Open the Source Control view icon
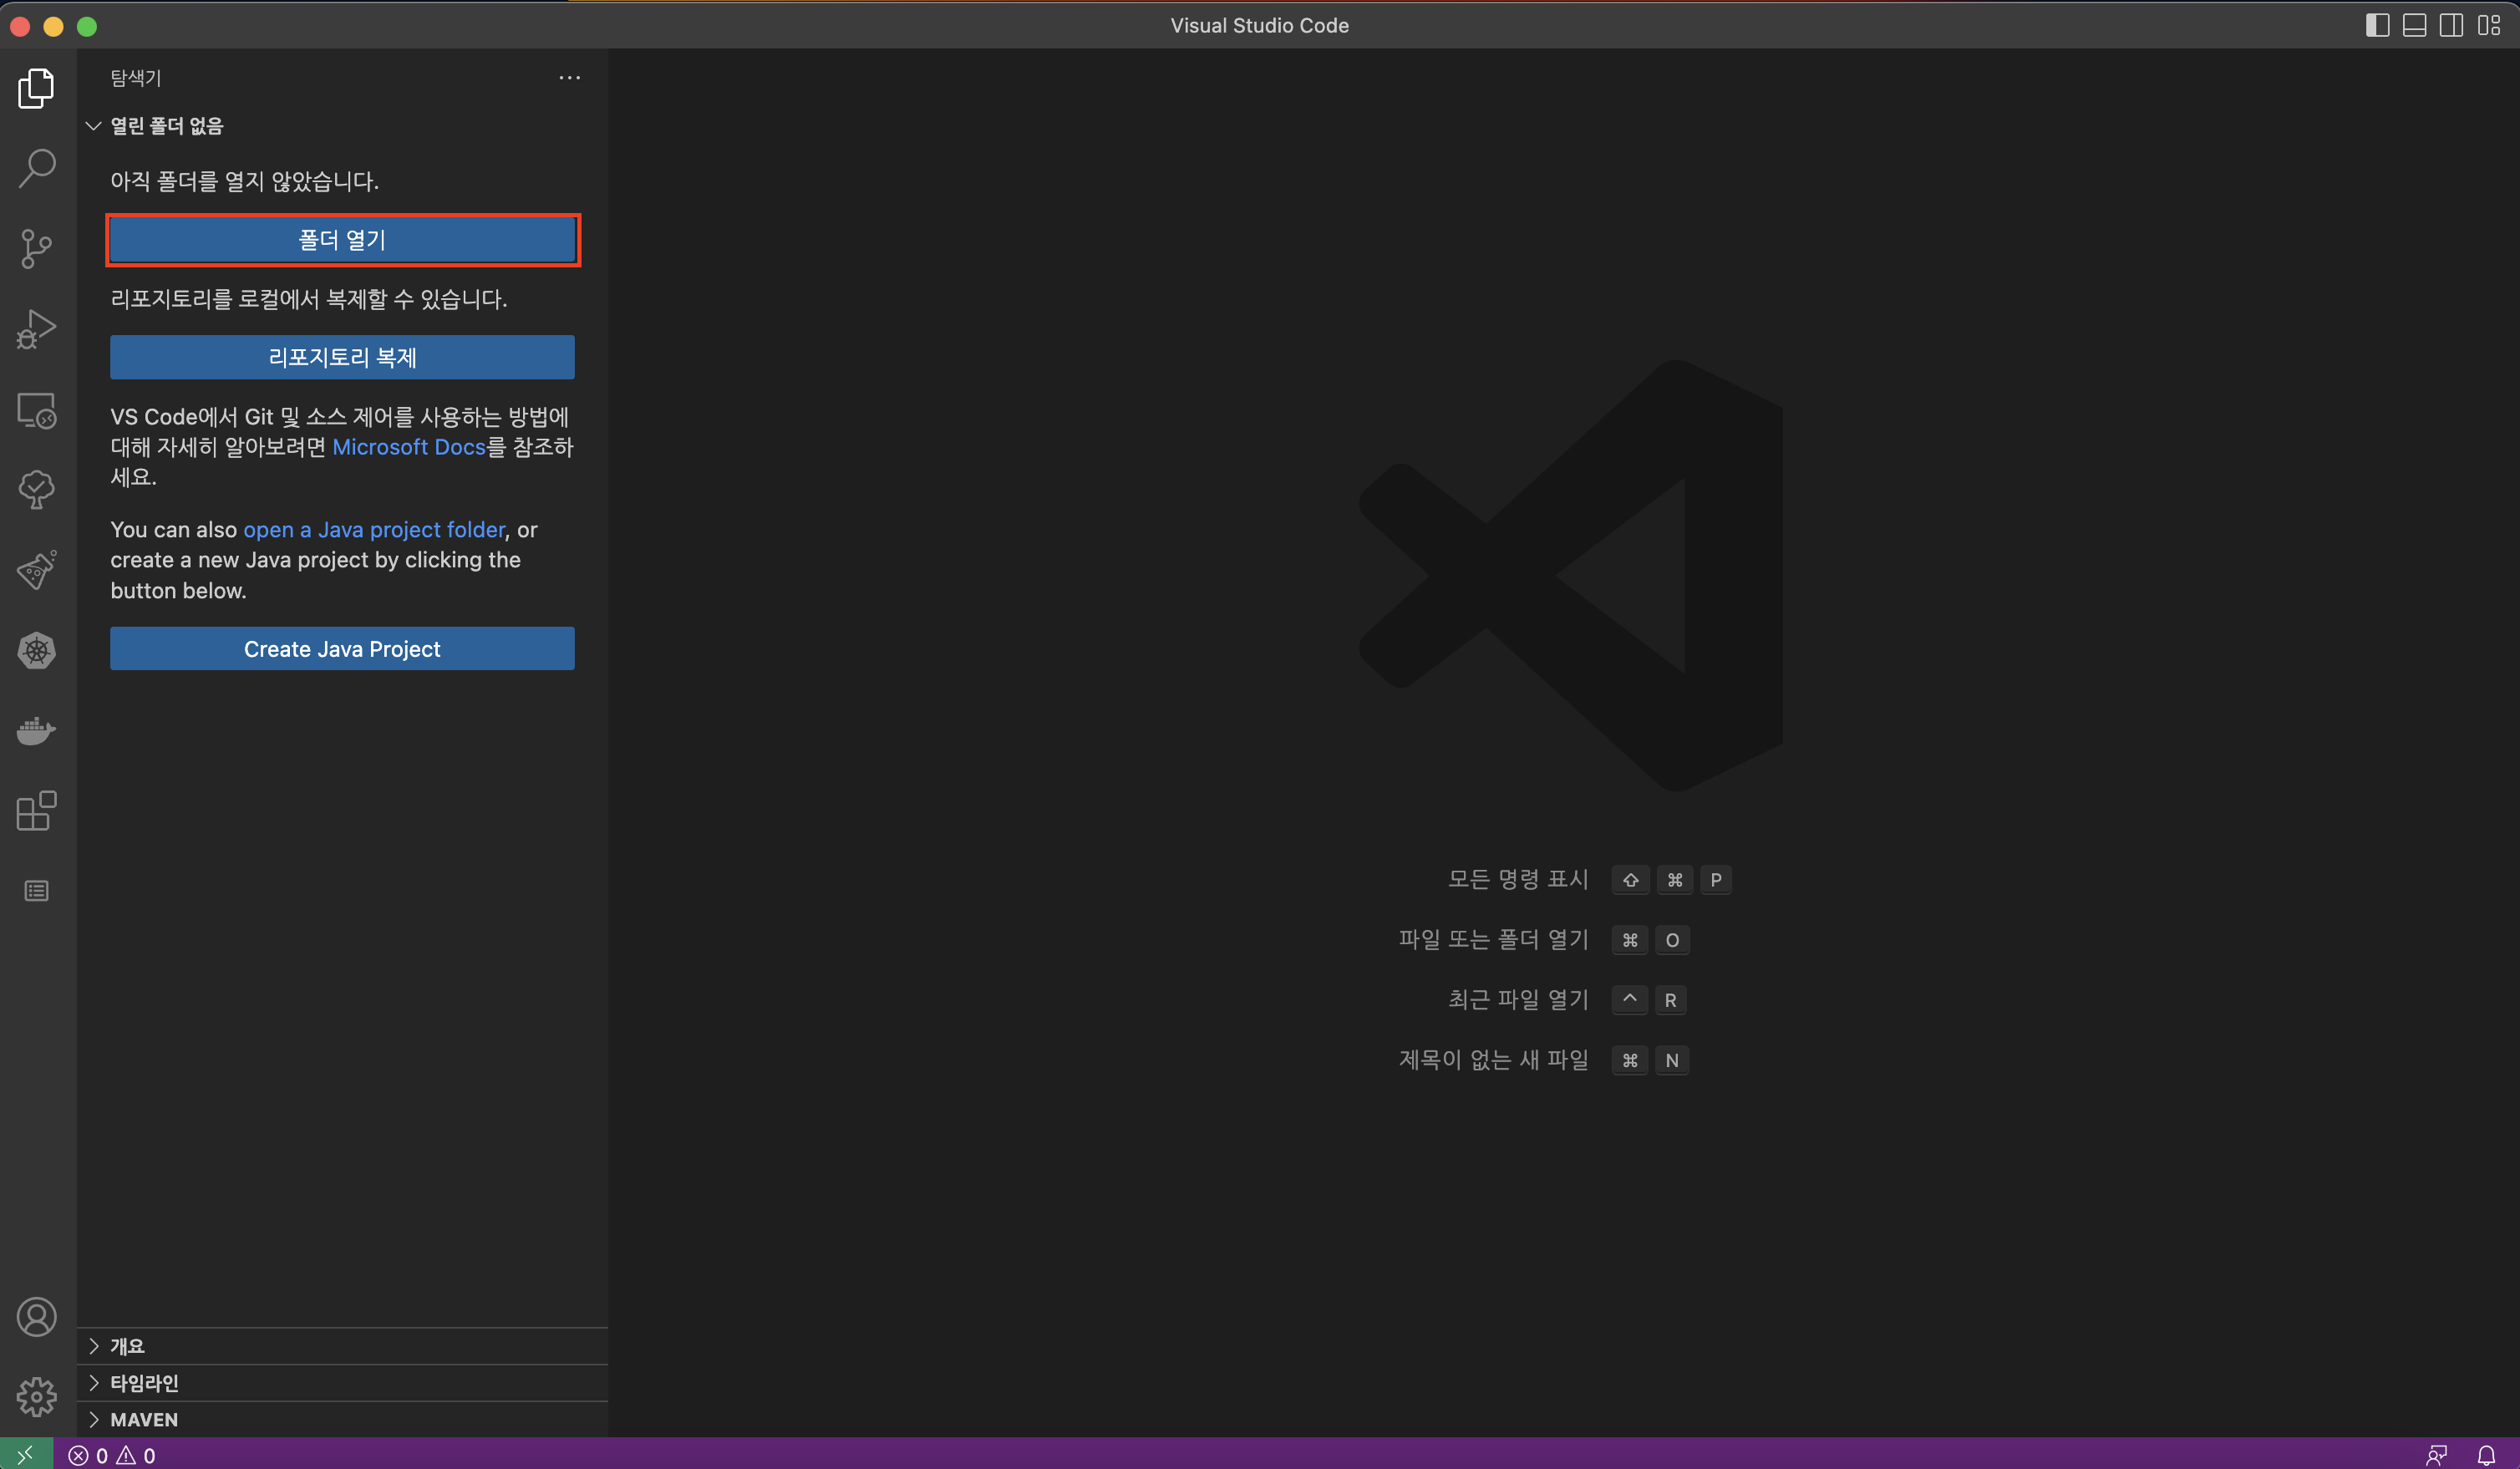 [x=37, y=248]
